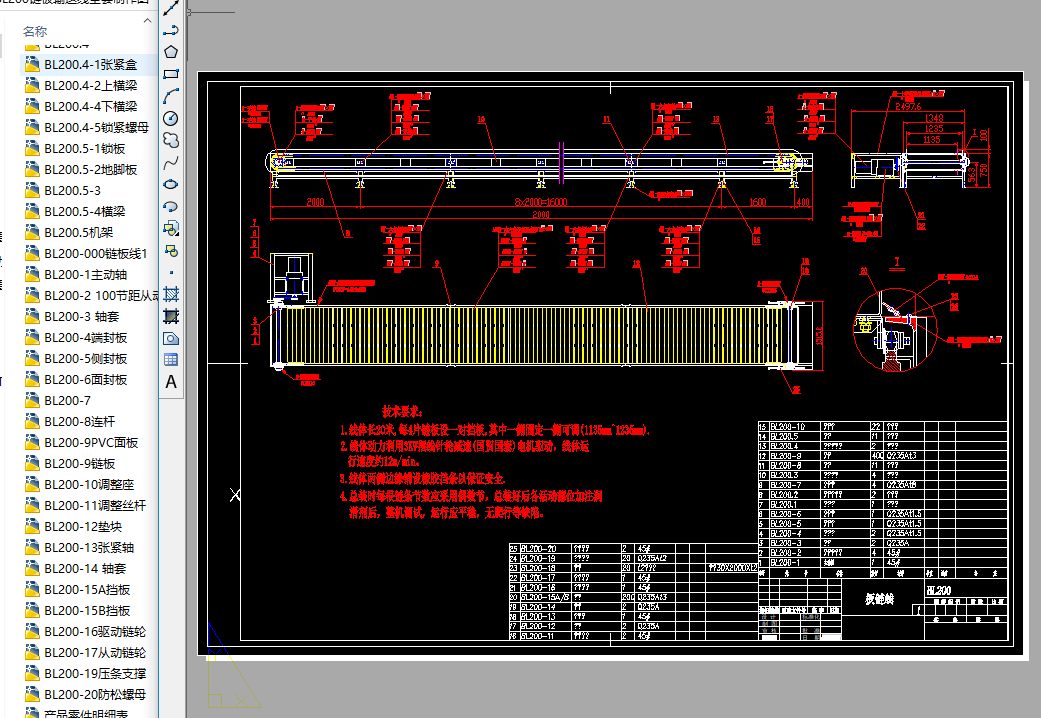Select the Hatch tool
Screen dimensions: 1041x718
[171, 294]
